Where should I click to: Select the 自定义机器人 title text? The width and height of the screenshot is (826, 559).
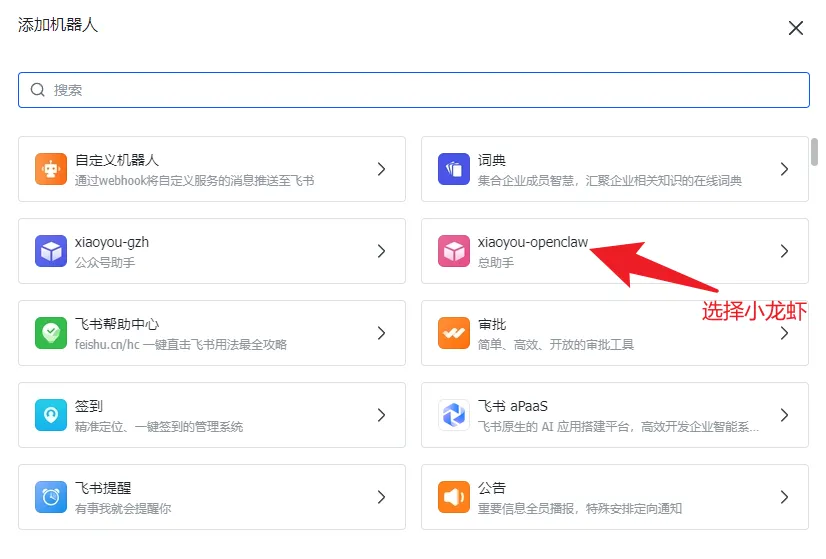pos(117,160)
